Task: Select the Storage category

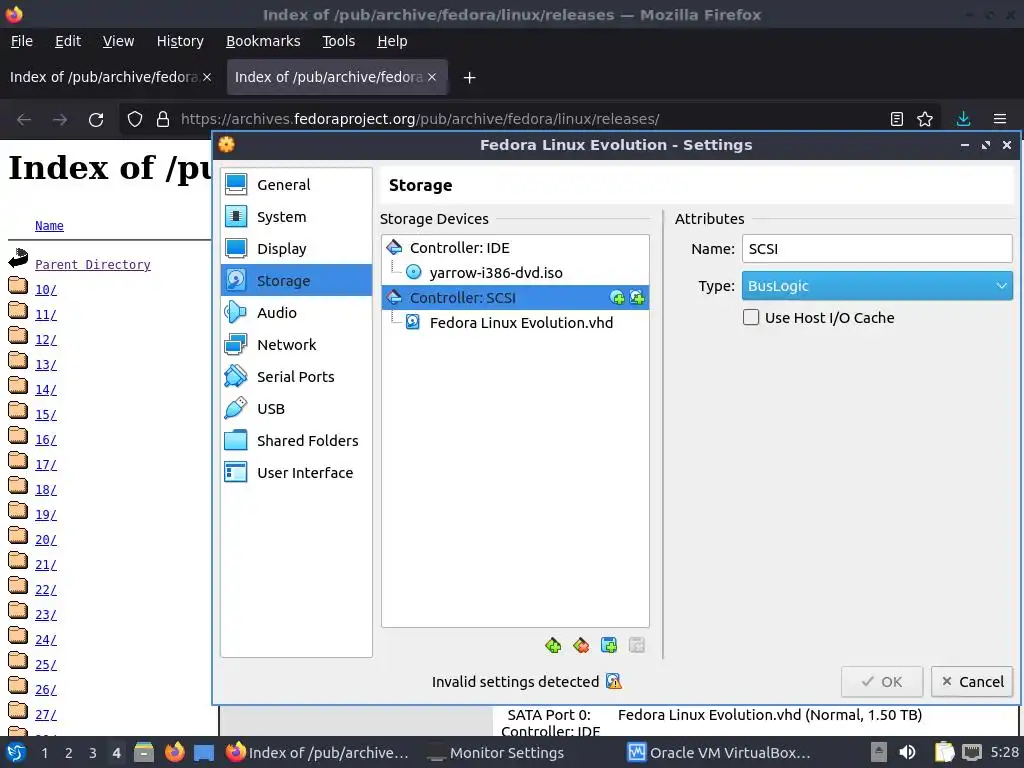Action: point(296,281)
